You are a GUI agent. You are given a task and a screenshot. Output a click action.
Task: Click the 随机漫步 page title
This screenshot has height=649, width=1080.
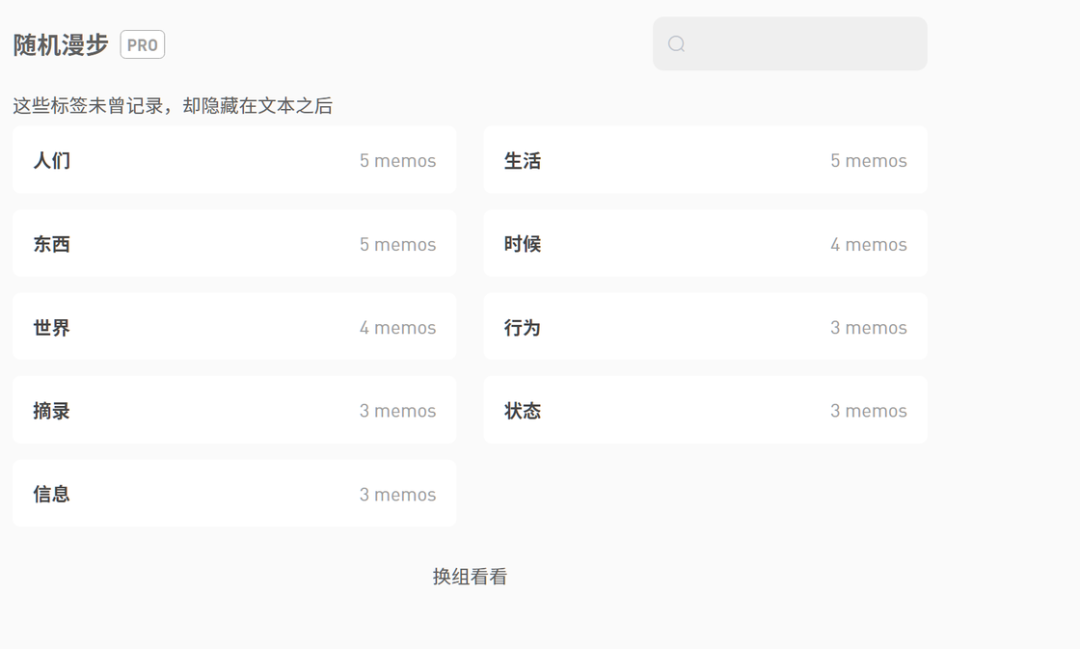coord(61,45)
